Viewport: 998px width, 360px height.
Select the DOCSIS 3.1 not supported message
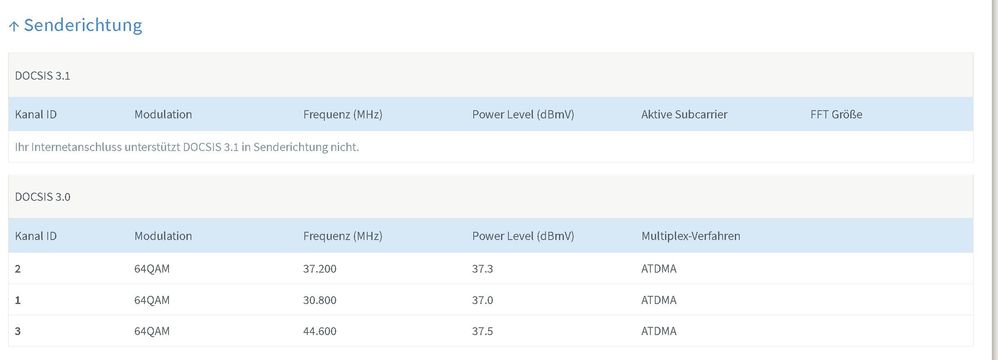[186, 147]
